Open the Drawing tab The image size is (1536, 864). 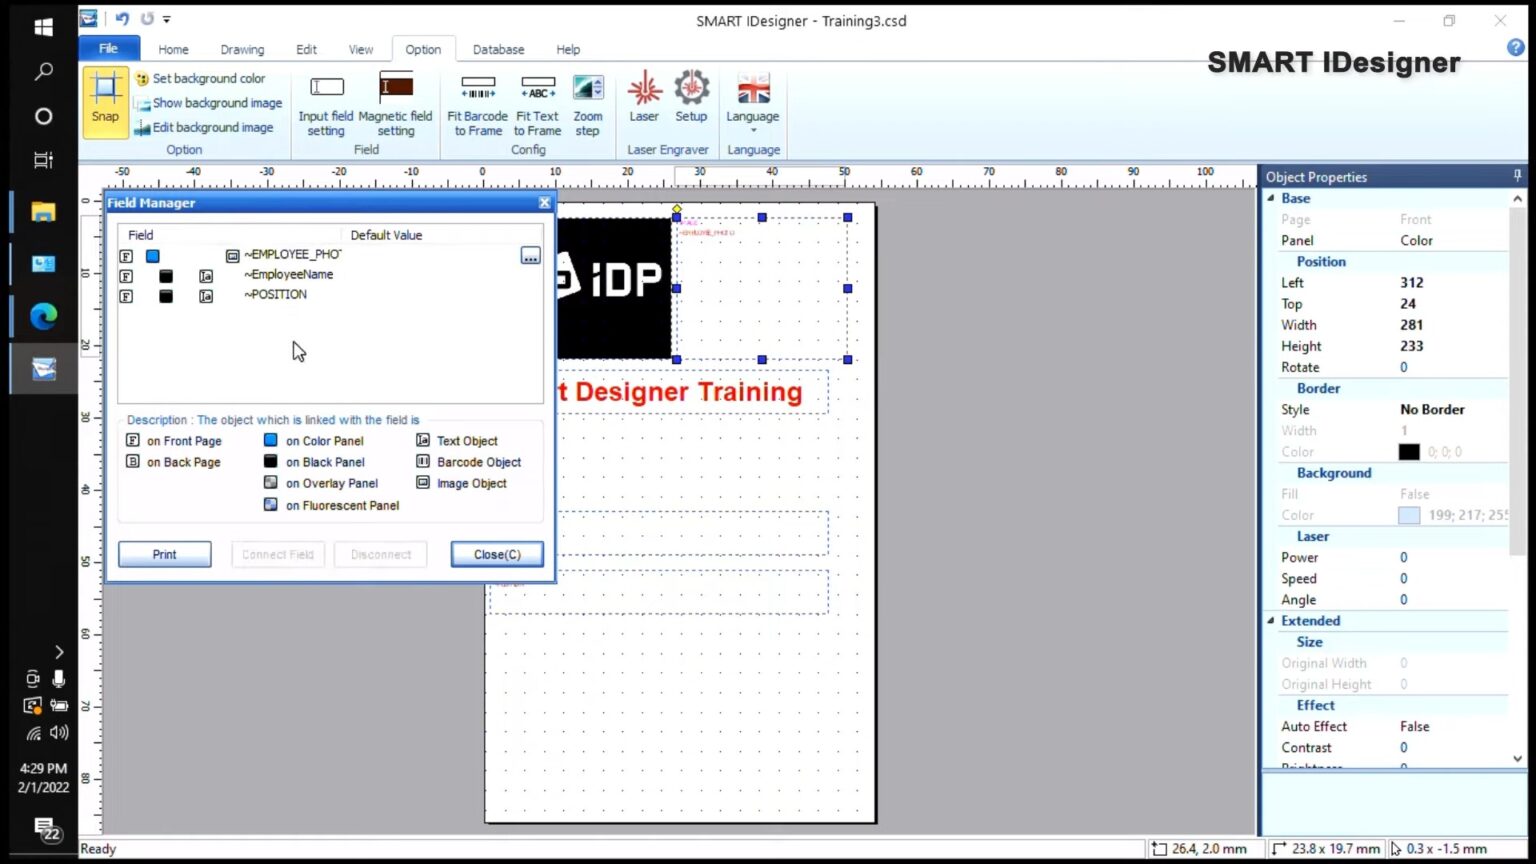tap(242, 49)
